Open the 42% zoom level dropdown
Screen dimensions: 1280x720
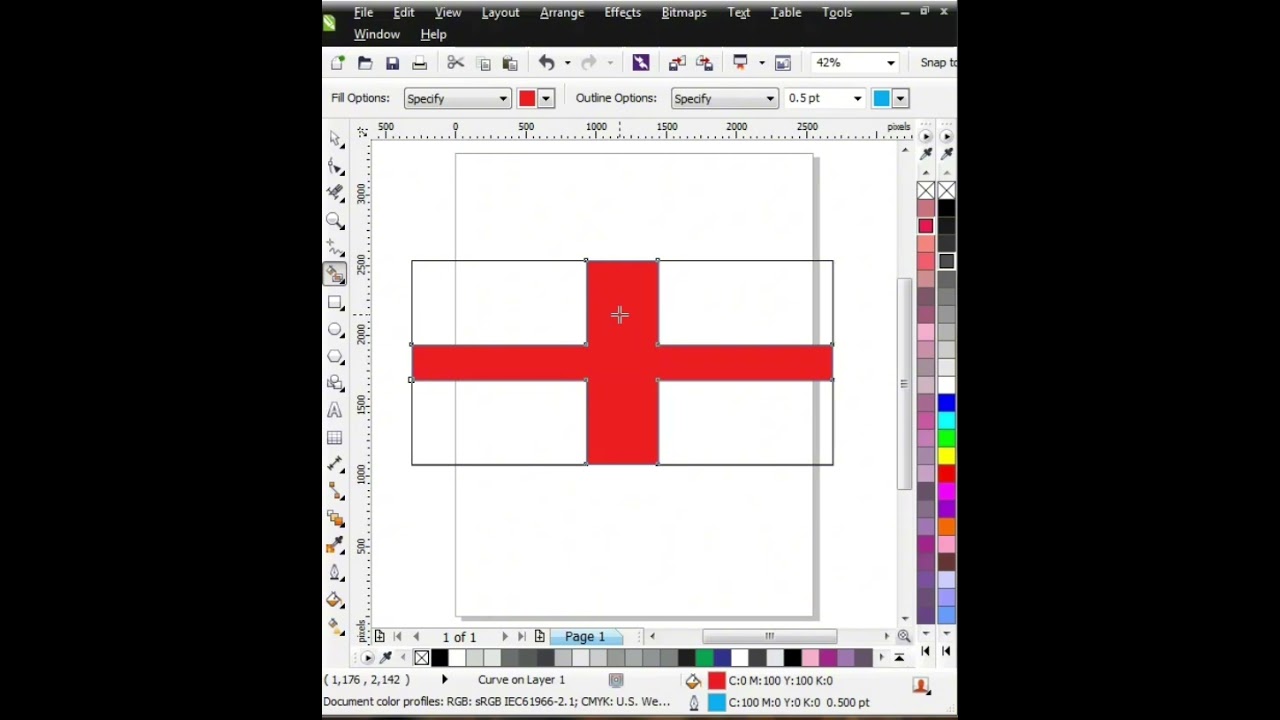click(x=890, y=63)
